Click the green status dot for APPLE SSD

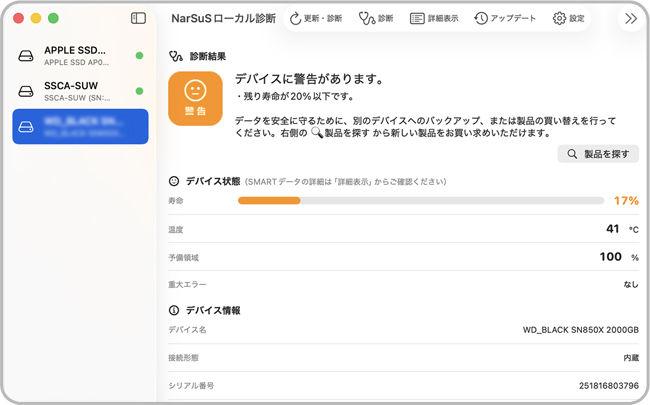[139, 56]
